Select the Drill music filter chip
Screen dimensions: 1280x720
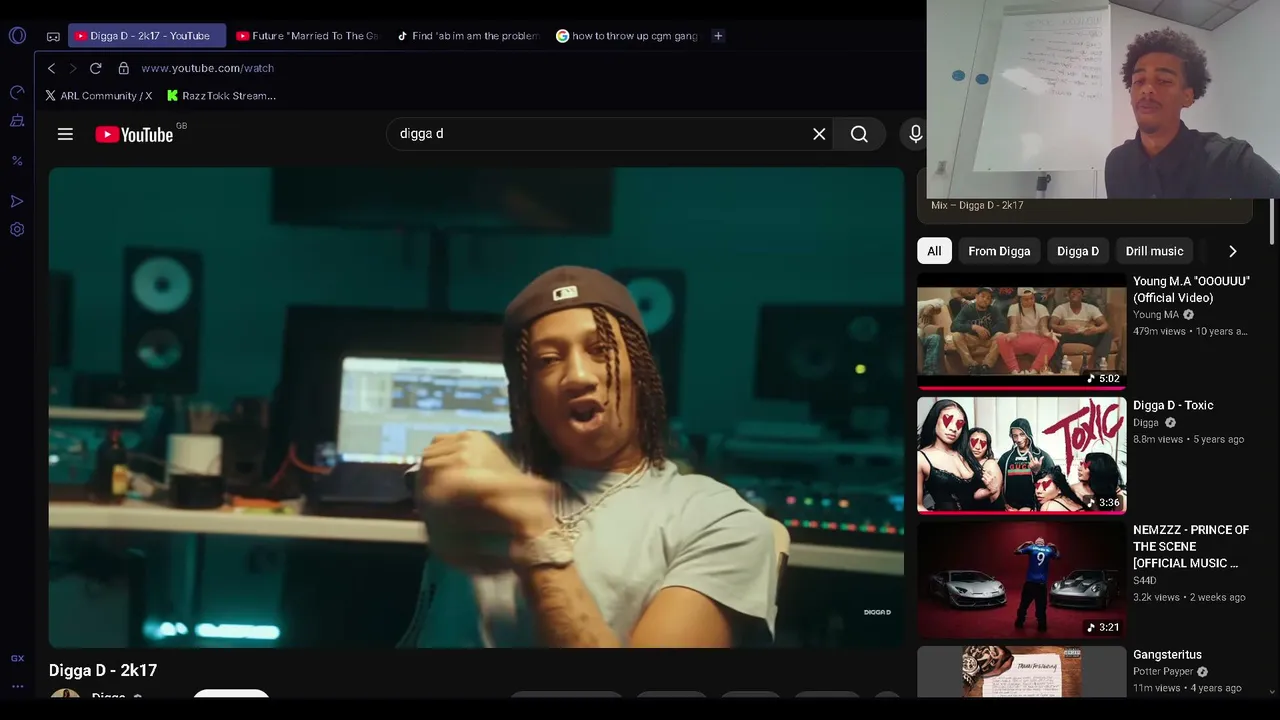tap(1154, 251)
